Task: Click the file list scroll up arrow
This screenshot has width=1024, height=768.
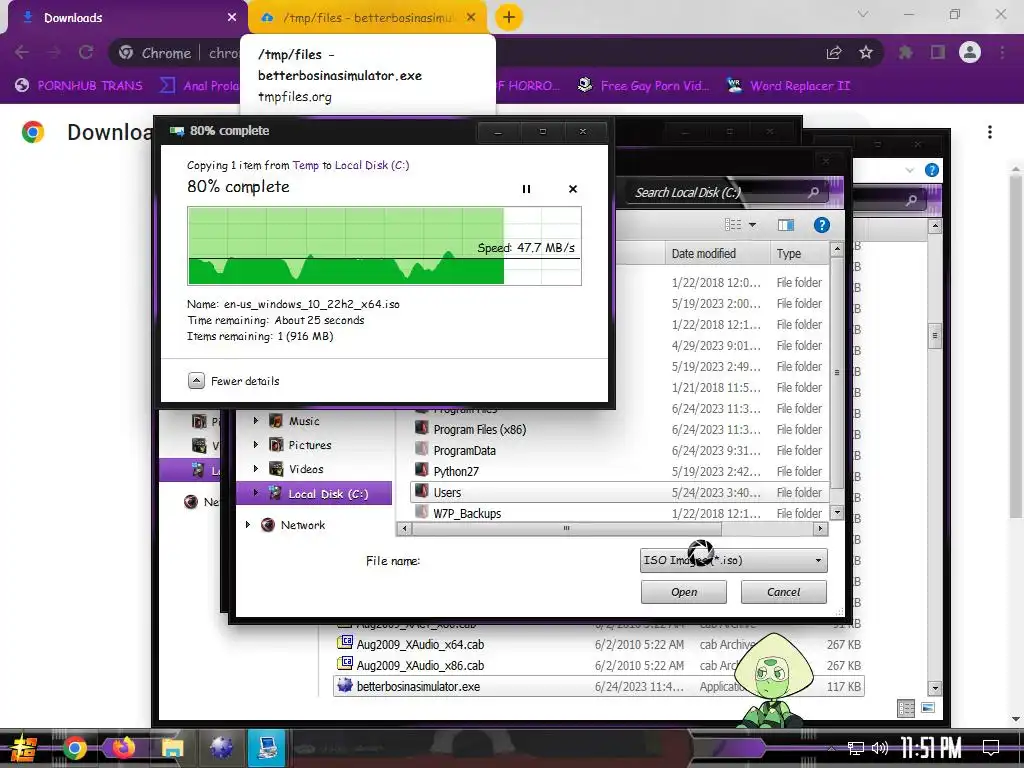Action: pyautogui.click(x=837, y=249)
